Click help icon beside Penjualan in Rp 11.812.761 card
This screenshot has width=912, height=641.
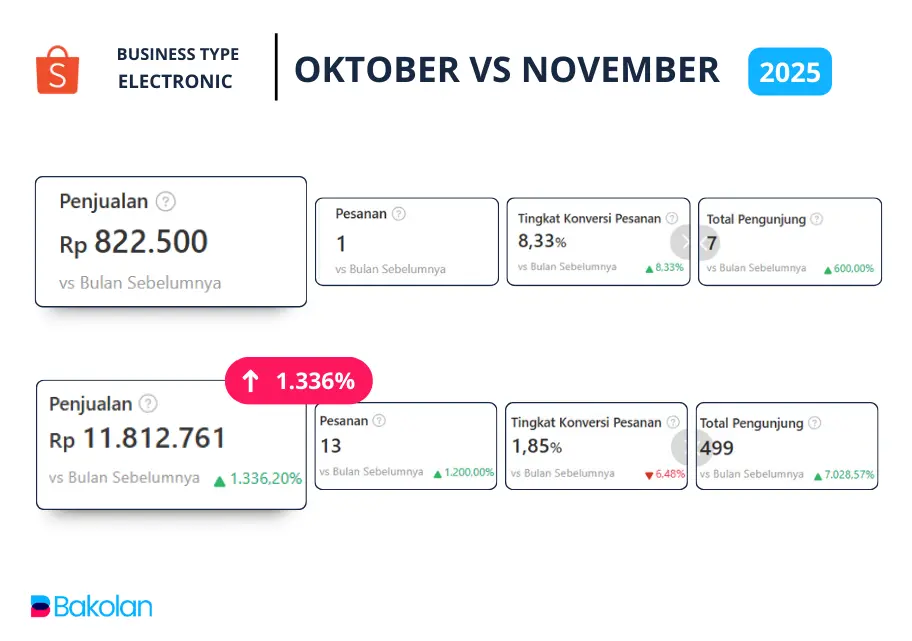[x=148, y=404]
